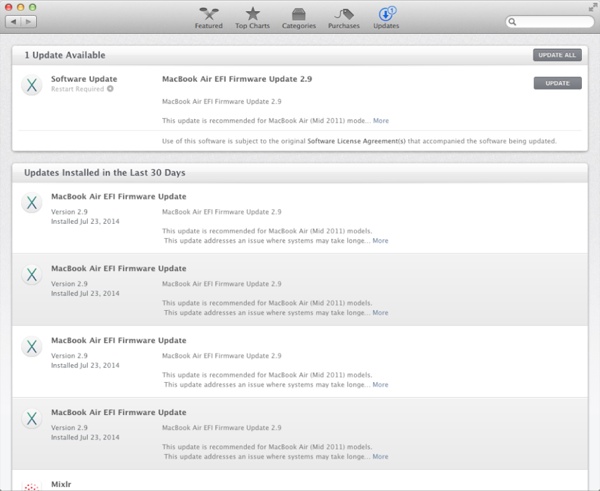Click the 'Software Update' label

84,79
